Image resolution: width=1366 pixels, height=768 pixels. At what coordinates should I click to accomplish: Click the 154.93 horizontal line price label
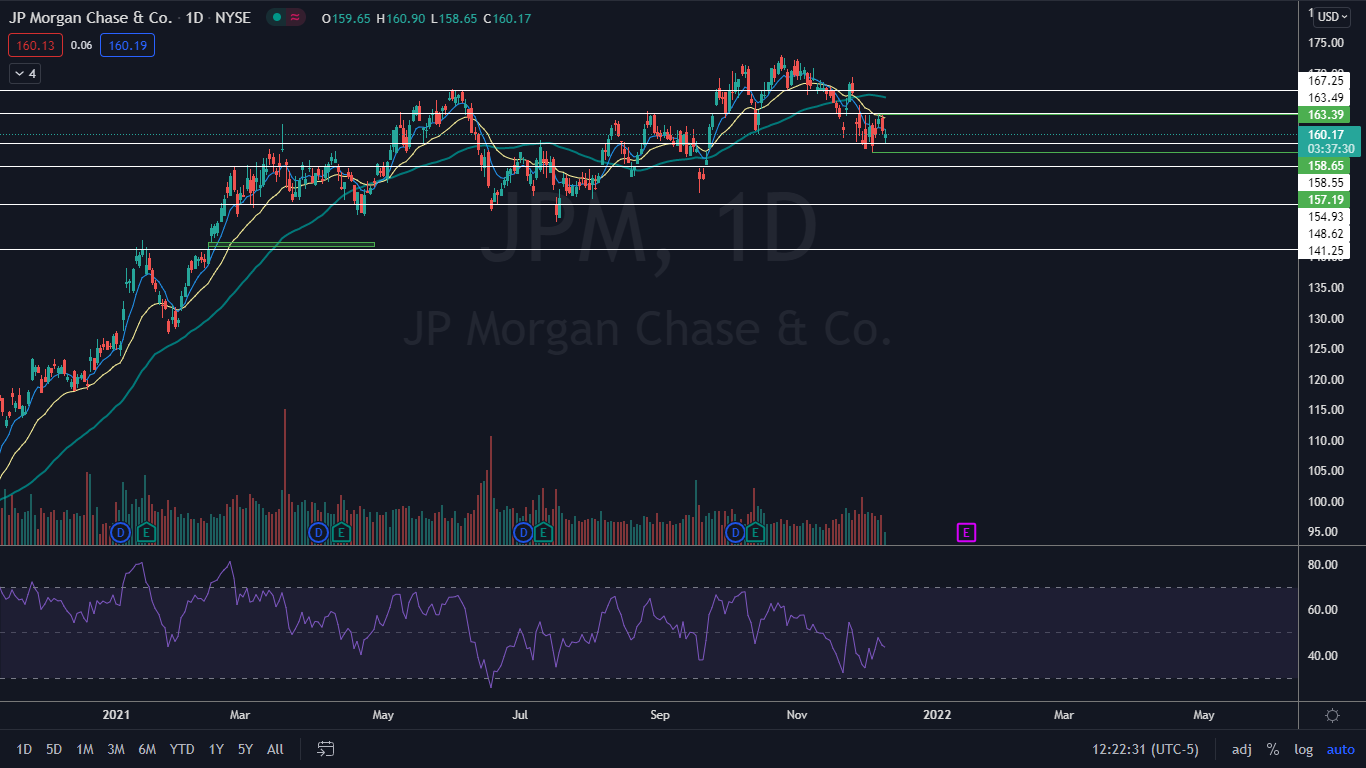[1324, 217]
